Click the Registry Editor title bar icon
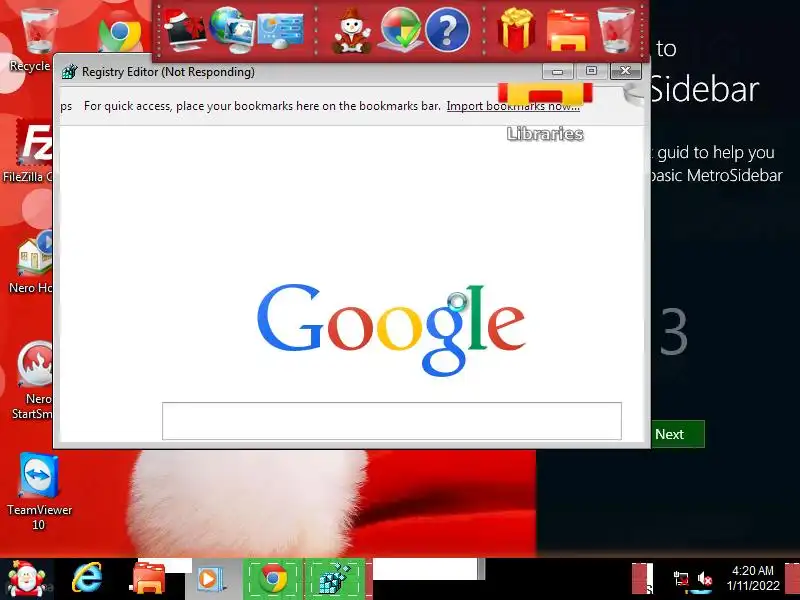Screen dimensions: 800x600 point(69,72)
